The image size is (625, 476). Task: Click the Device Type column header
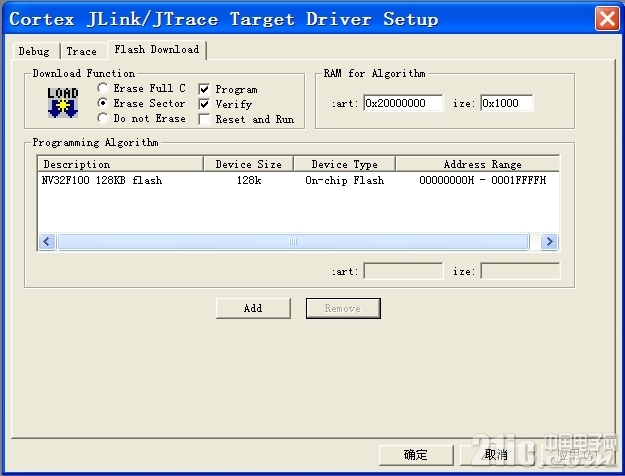[344, 164]
